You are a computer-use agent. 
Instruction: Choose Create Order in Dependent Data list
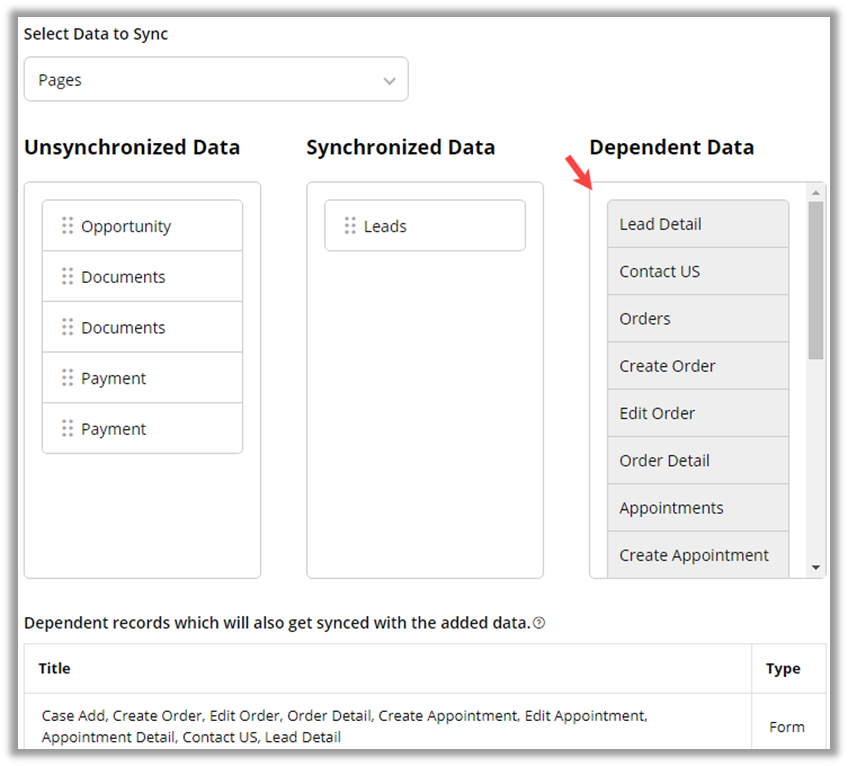tap(697, 366)
